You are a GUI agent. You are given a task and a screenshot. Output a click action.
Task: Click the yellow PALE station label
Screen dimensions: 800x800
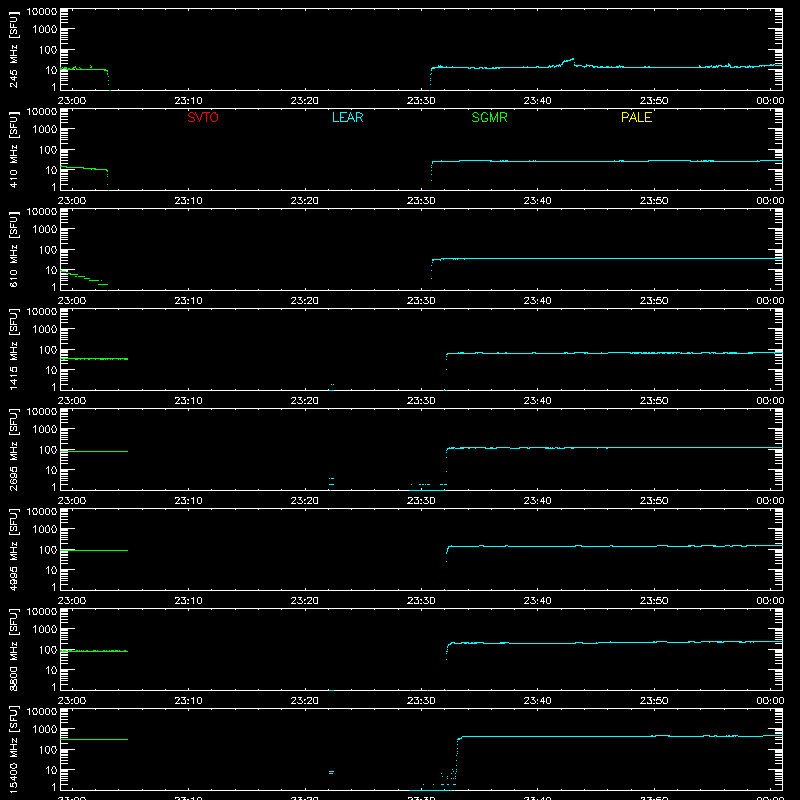[636, 117]
